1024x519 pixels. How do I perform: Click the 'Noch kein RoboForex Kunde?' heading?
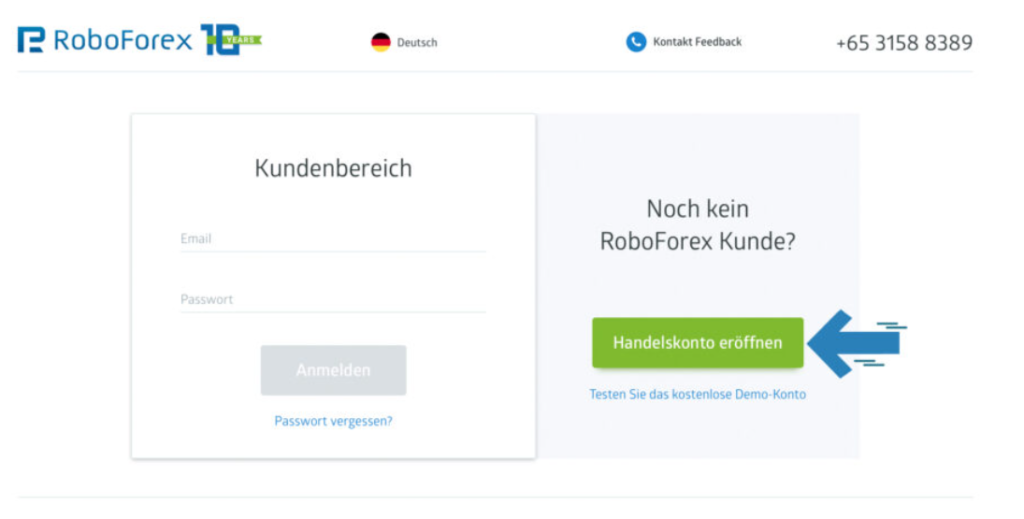click(697, 225)
